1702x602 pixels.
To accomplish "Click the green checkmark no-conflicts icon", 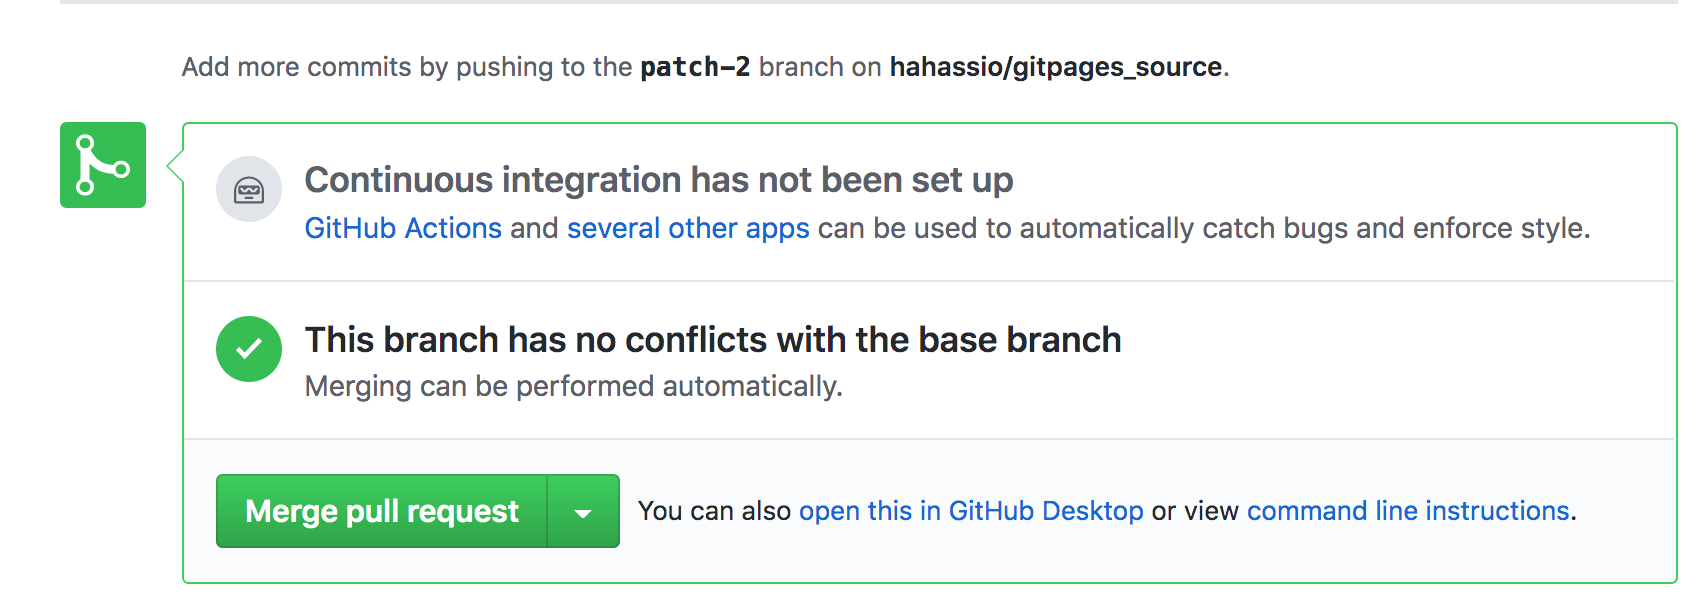I will point(249,349).
